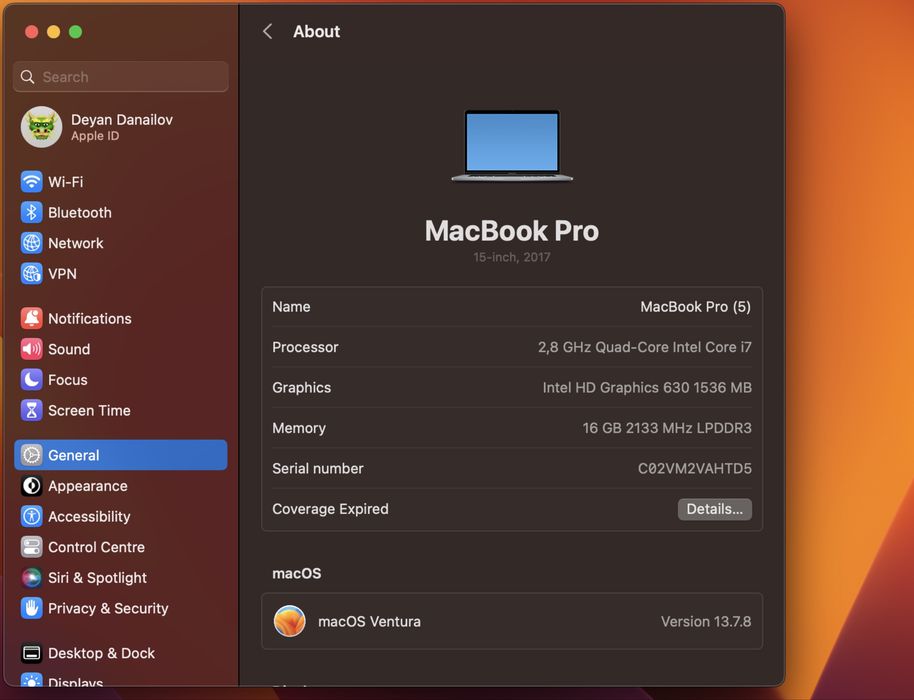This screenshot has height=700, width=914.
Task: Click the yellow minimize window button
Action: coord(54,31)
